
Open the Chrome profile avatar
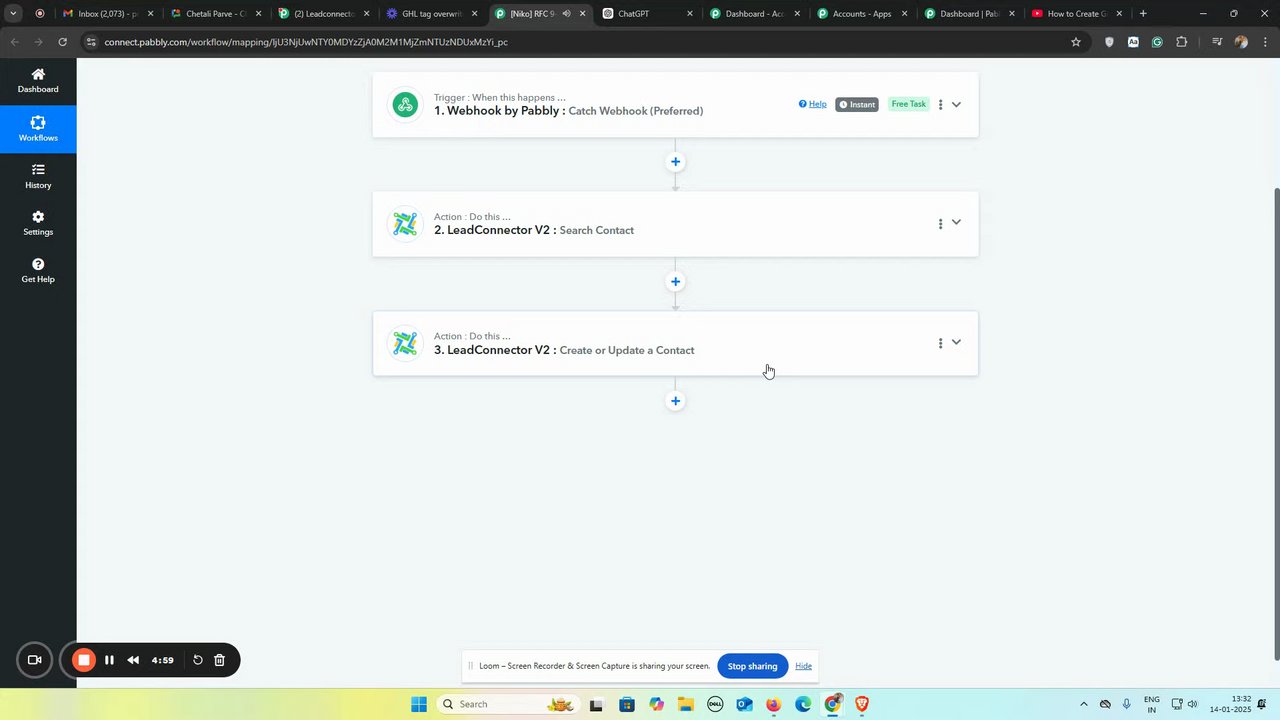(1241, 42)
